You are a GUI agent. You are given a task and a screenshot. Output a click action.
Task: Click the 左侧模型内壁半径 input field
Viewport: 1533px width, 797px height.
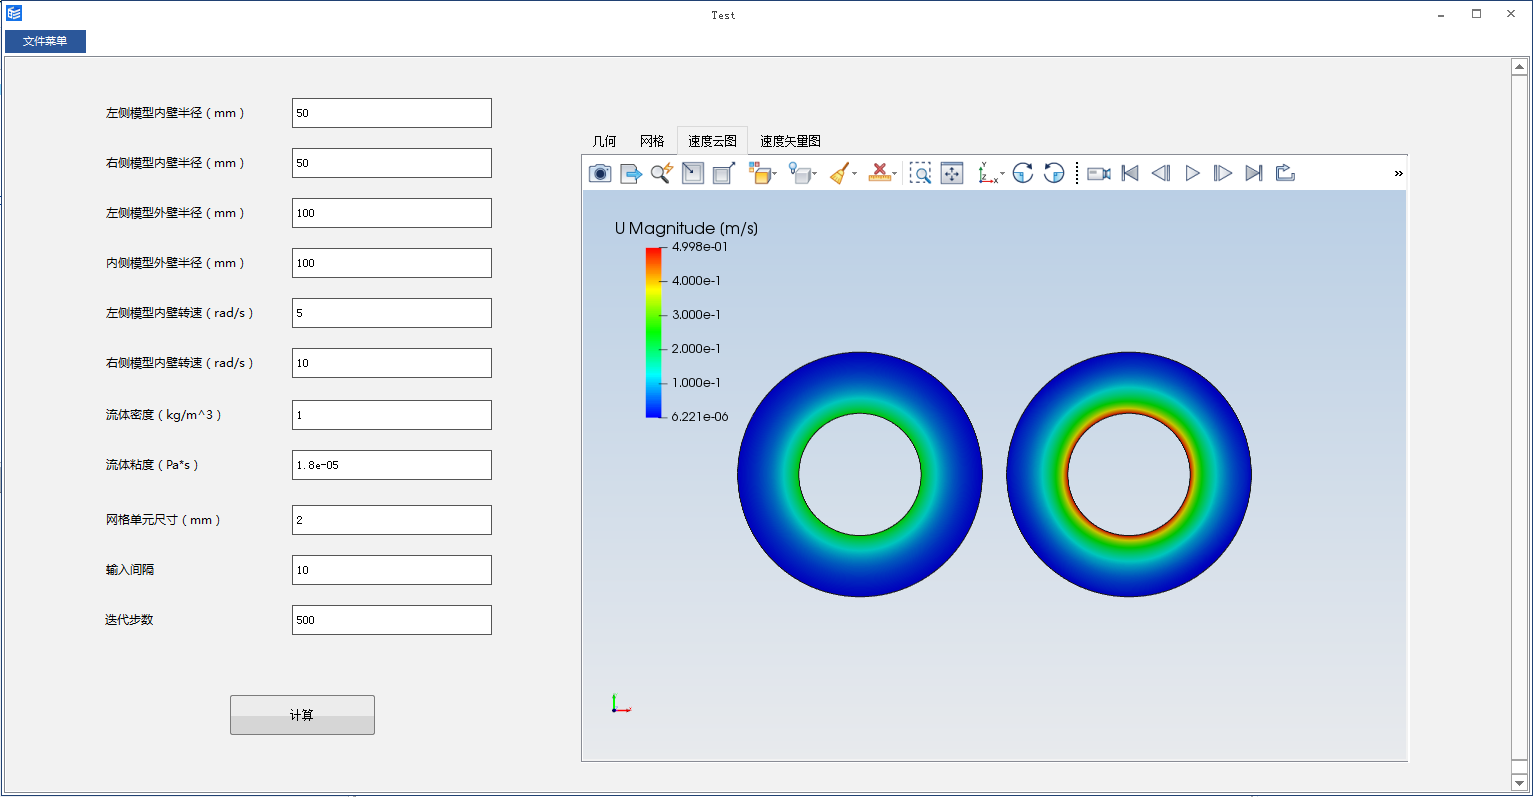[x=392, y=113]
